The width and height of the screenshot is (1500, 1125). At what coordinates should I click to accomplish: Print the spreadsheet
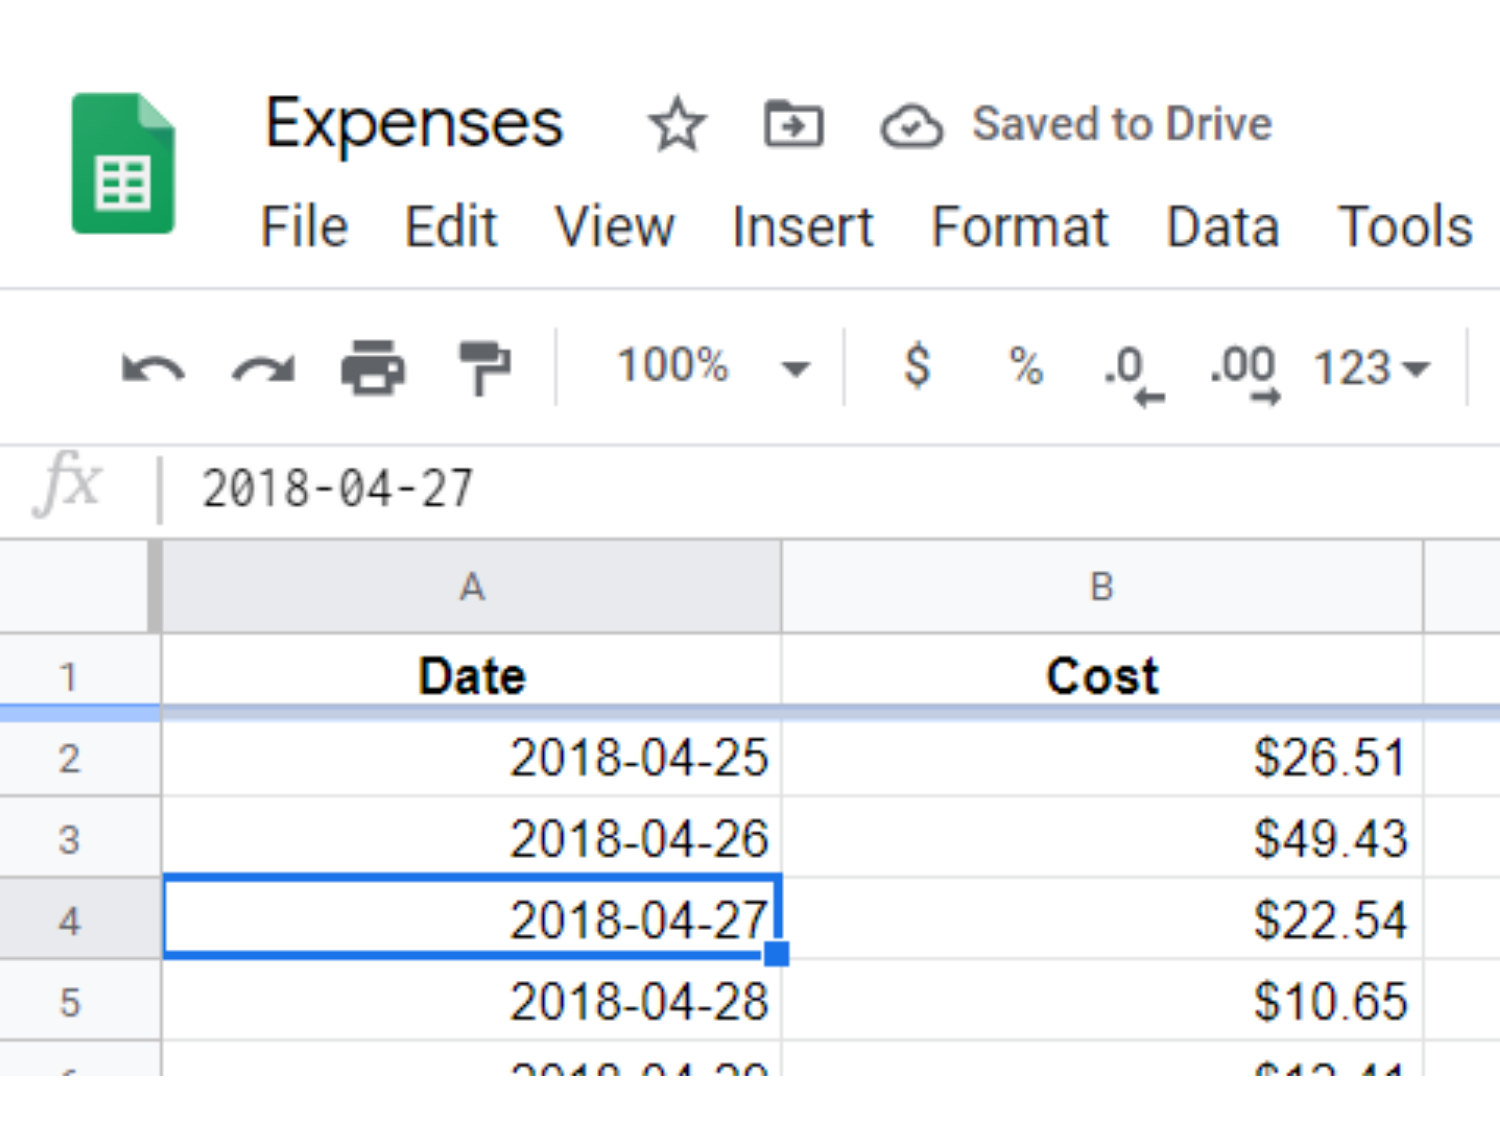point(373,367)
